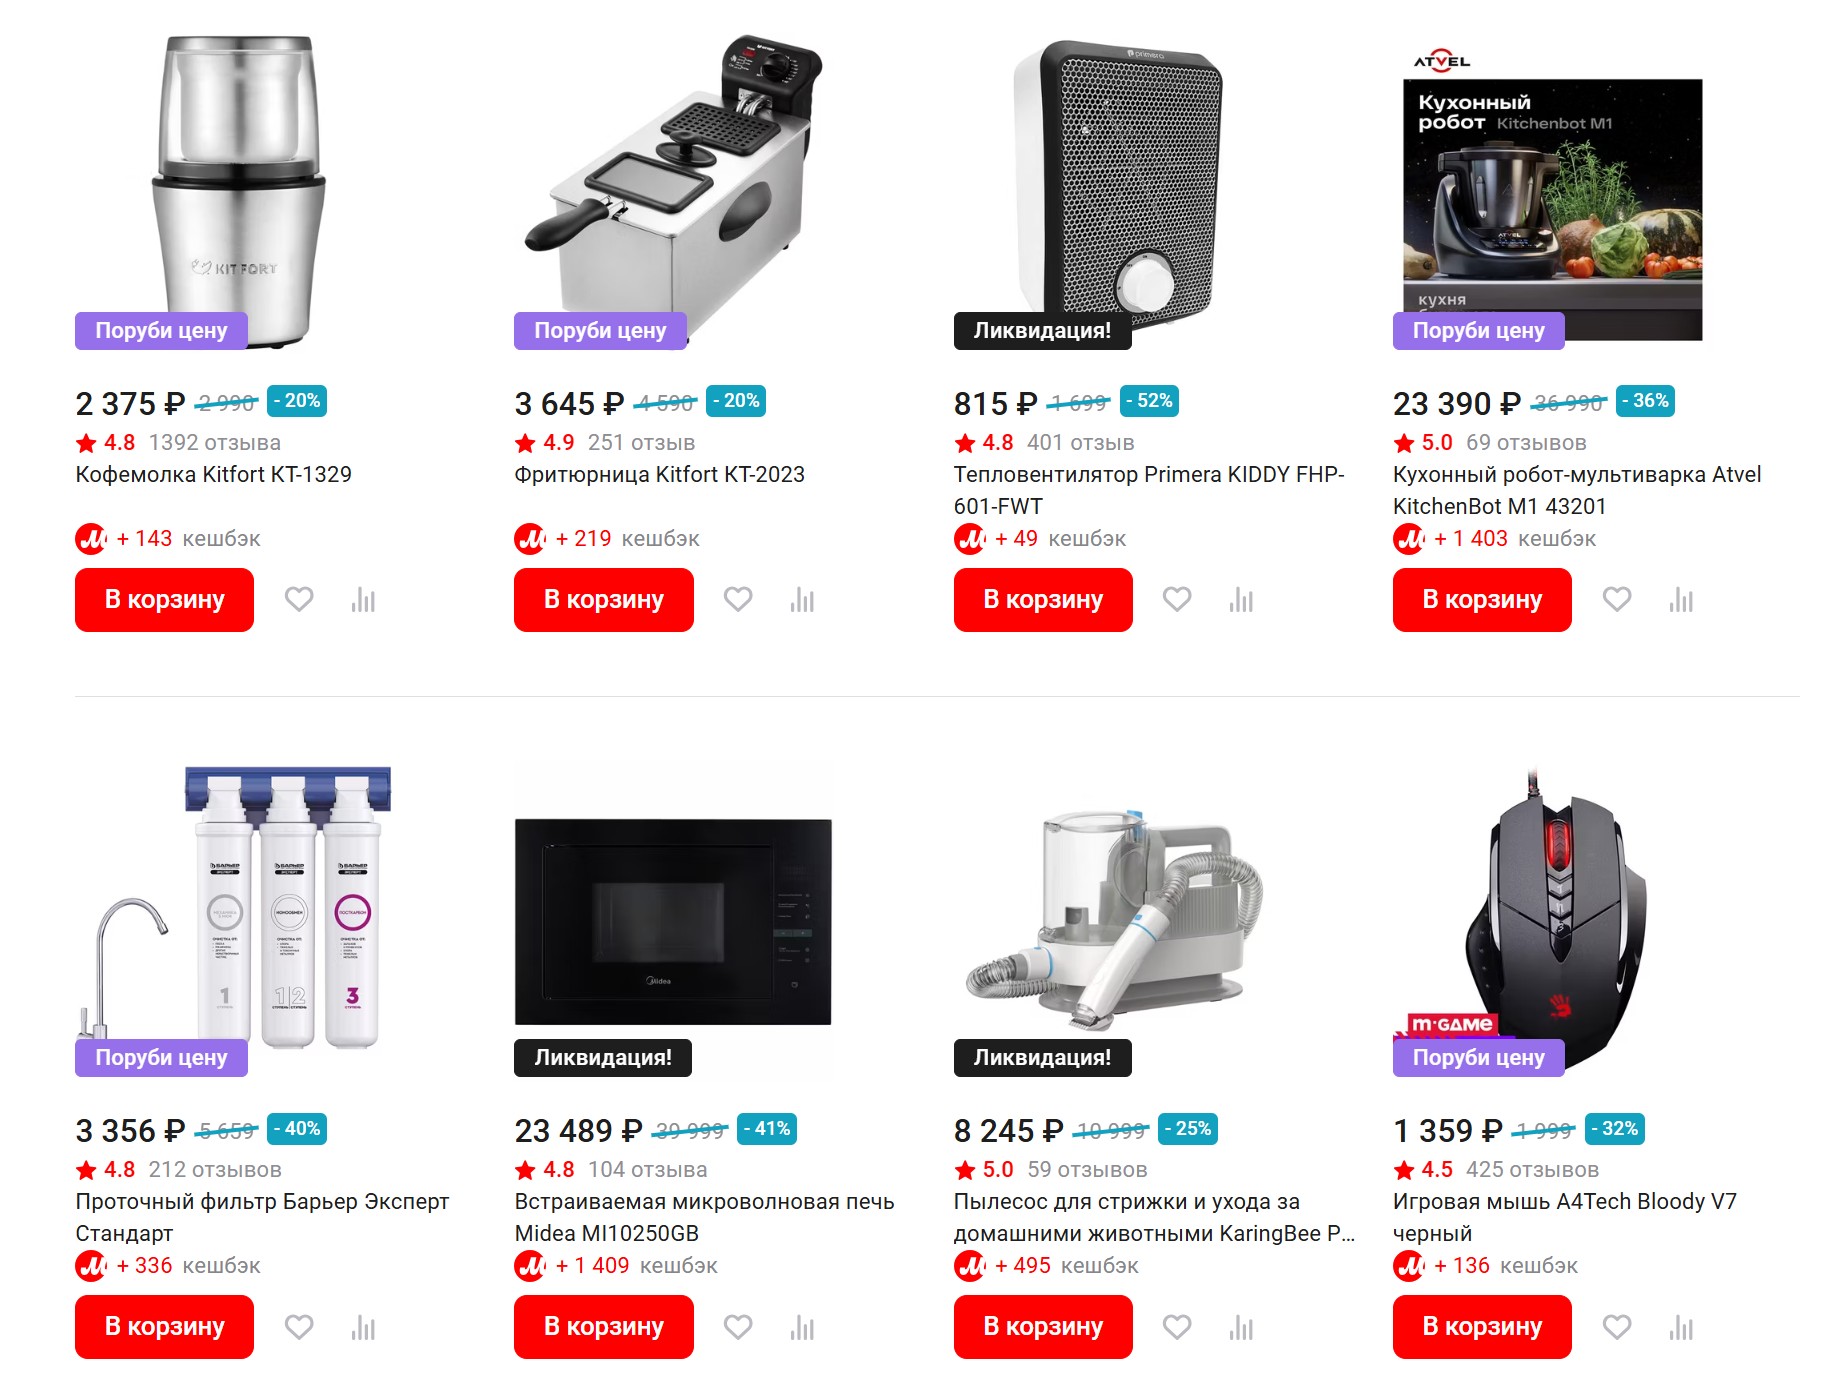The image size is (1834, 1383).
Task: Compare the Kitfort KT-2023 fryer chart icon
Action: [x=802, y=599]
